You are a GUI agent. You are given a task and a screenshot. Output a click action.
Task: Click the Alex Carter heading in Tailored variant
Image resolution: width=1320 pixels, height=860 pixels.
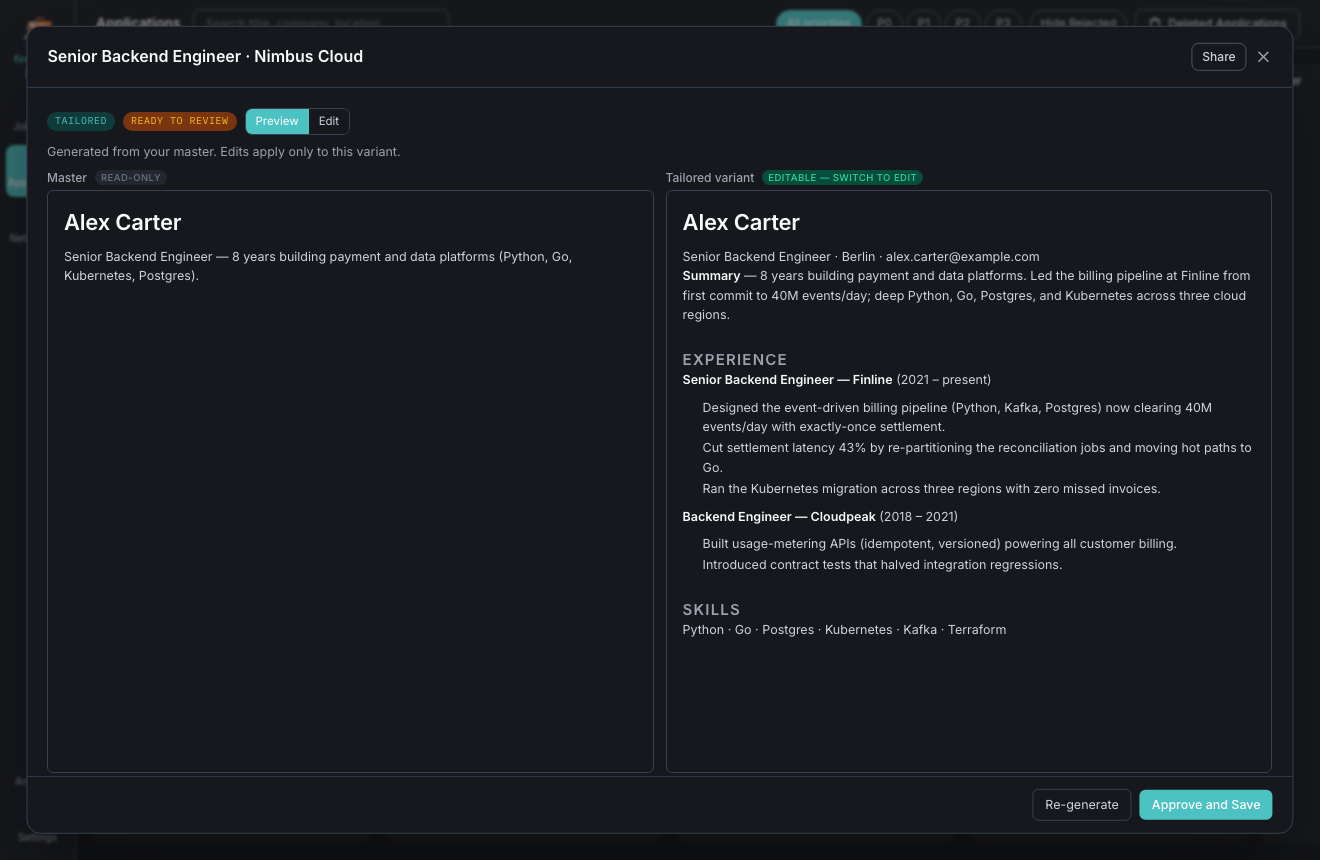click(x=741, y=222)
